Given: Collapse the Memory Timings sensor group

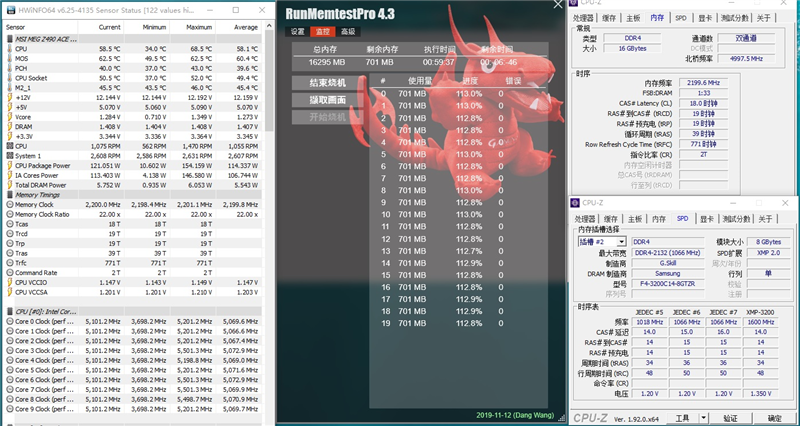Looking at the screenshot, I should (x=10, y=195).
